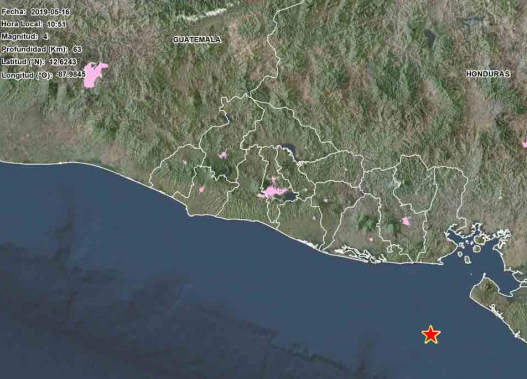
Task: Click the HONDURAS country label
Action: pos(488,74)
